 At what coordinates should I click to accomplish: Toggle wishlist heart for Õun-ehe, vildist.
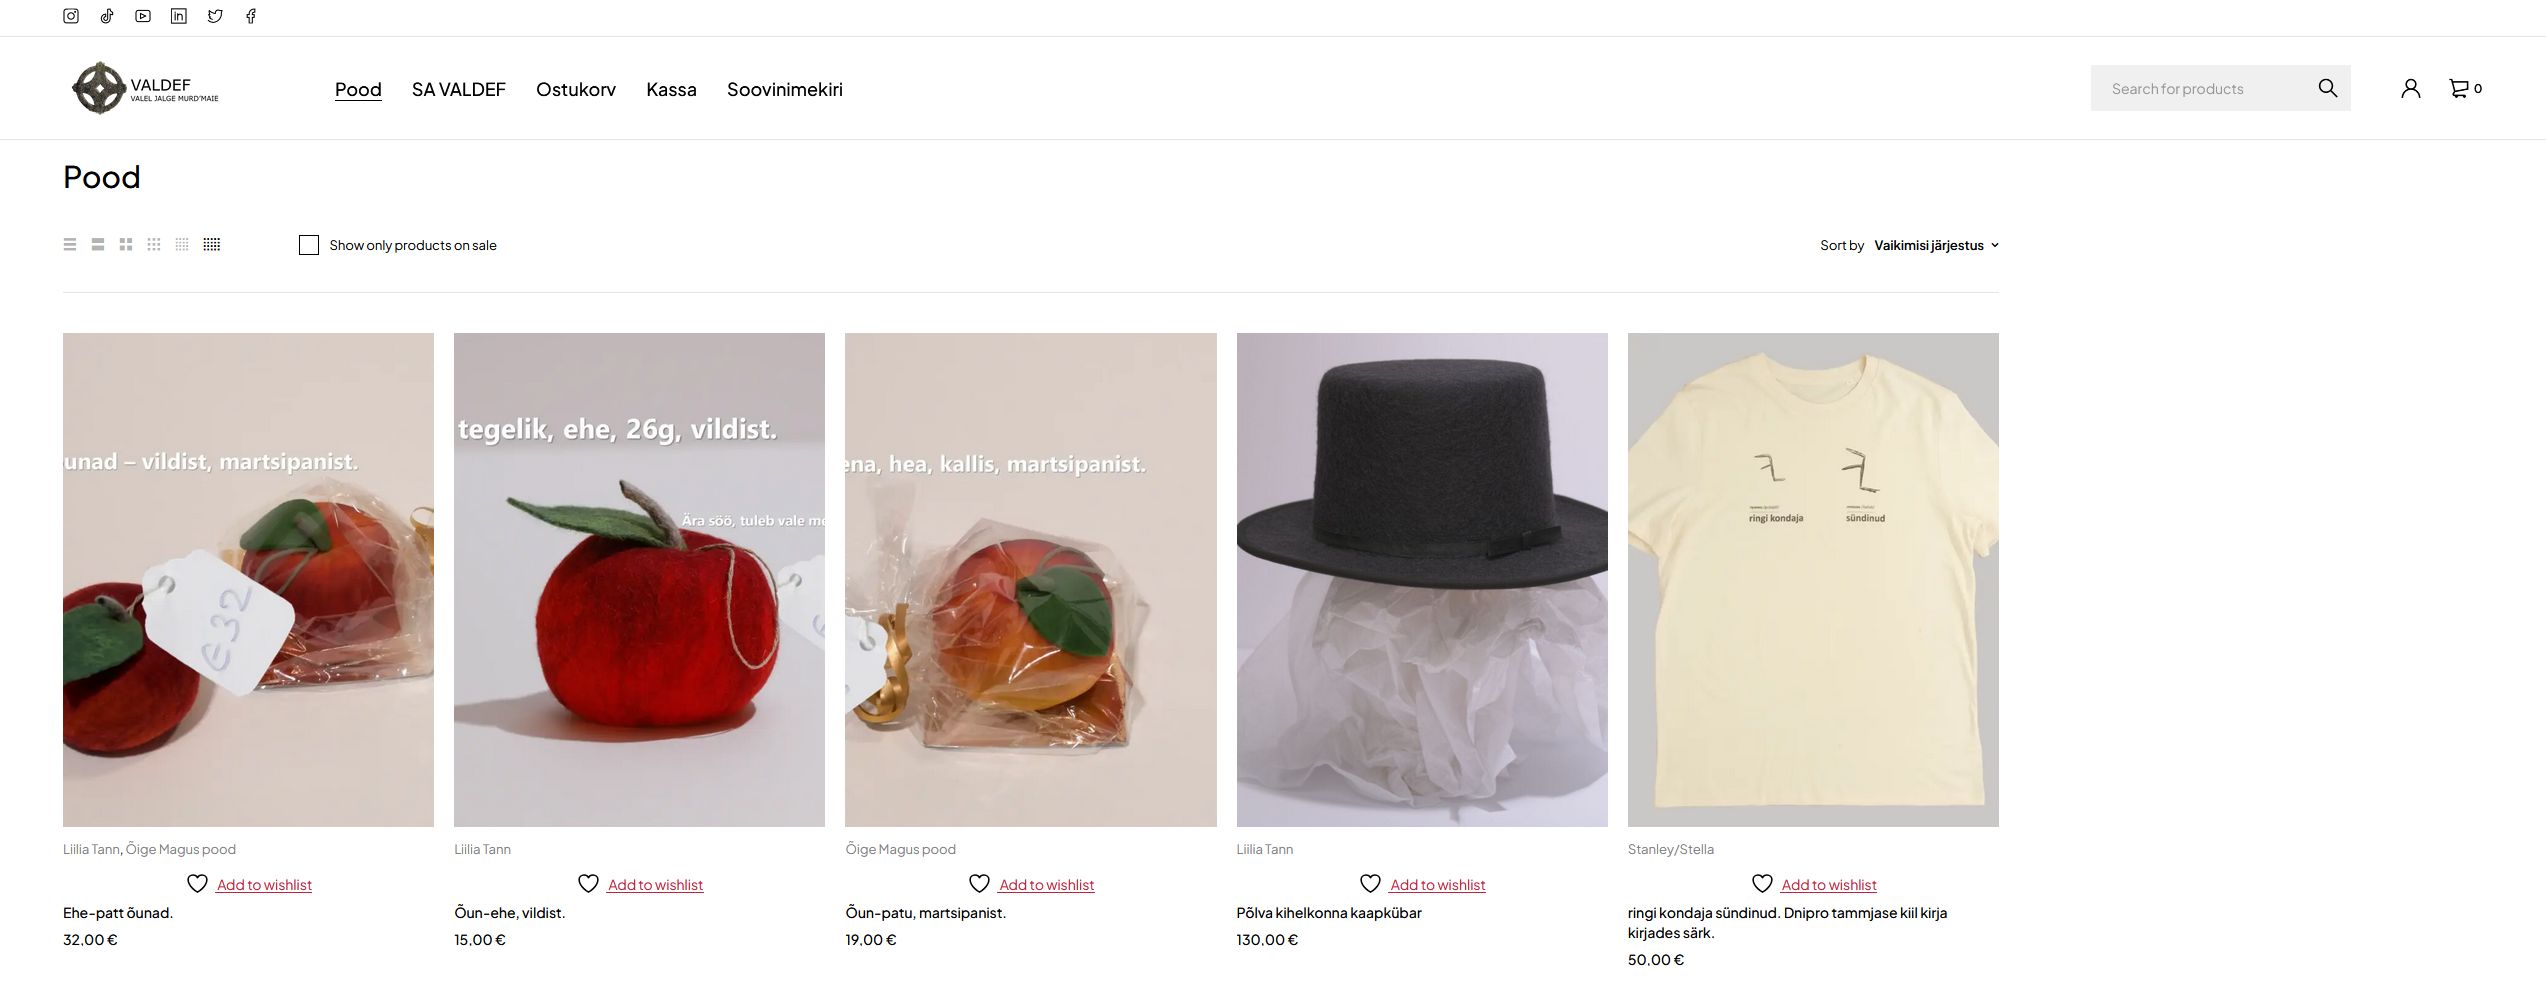(x=588, y=884)
